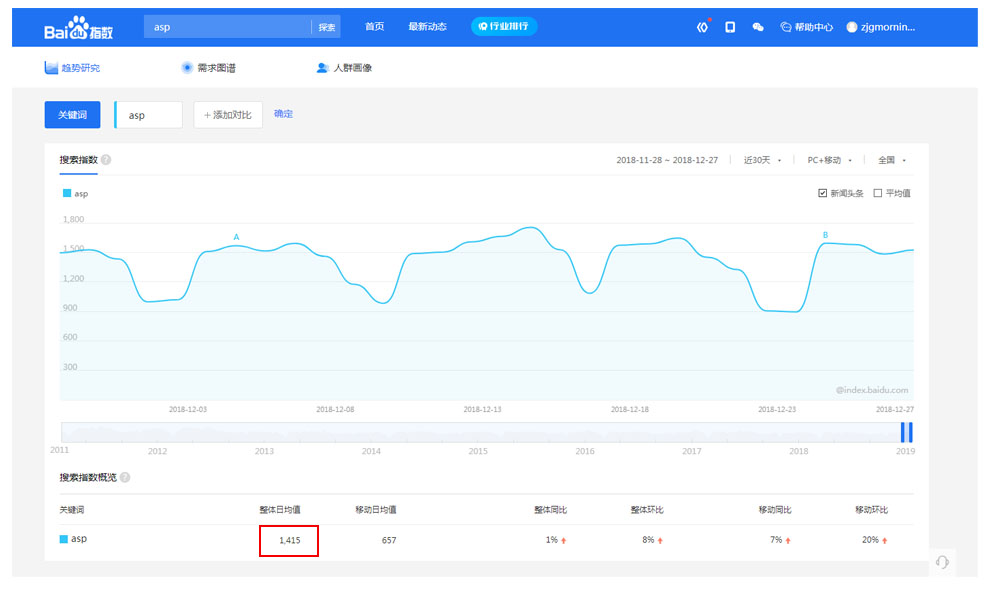Switch to the 人群画像 tab

pyautogui.click(x=344, y=68)
